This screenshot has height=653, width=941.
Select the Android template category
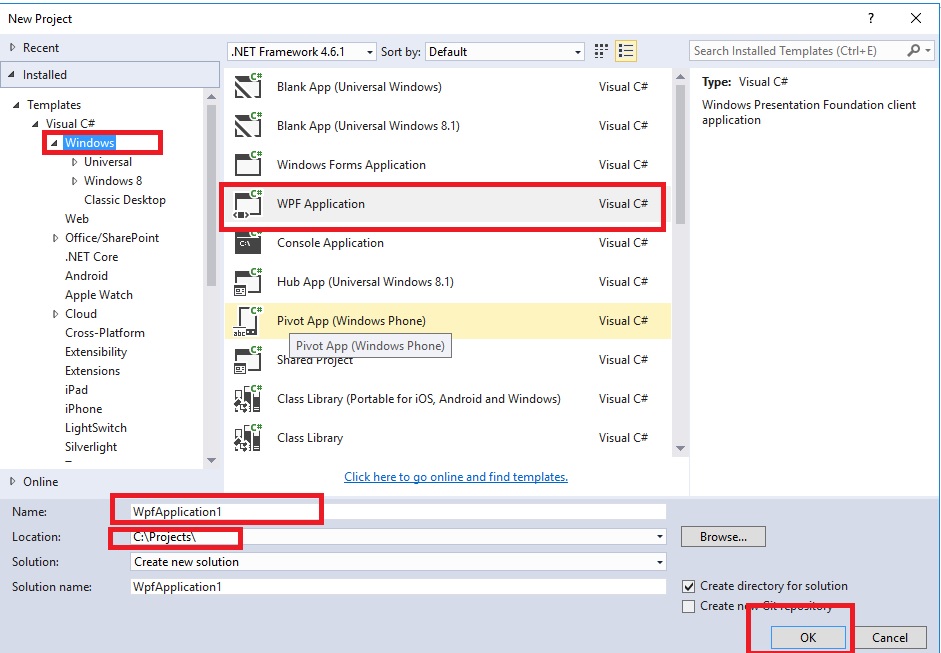coord(86,276)
